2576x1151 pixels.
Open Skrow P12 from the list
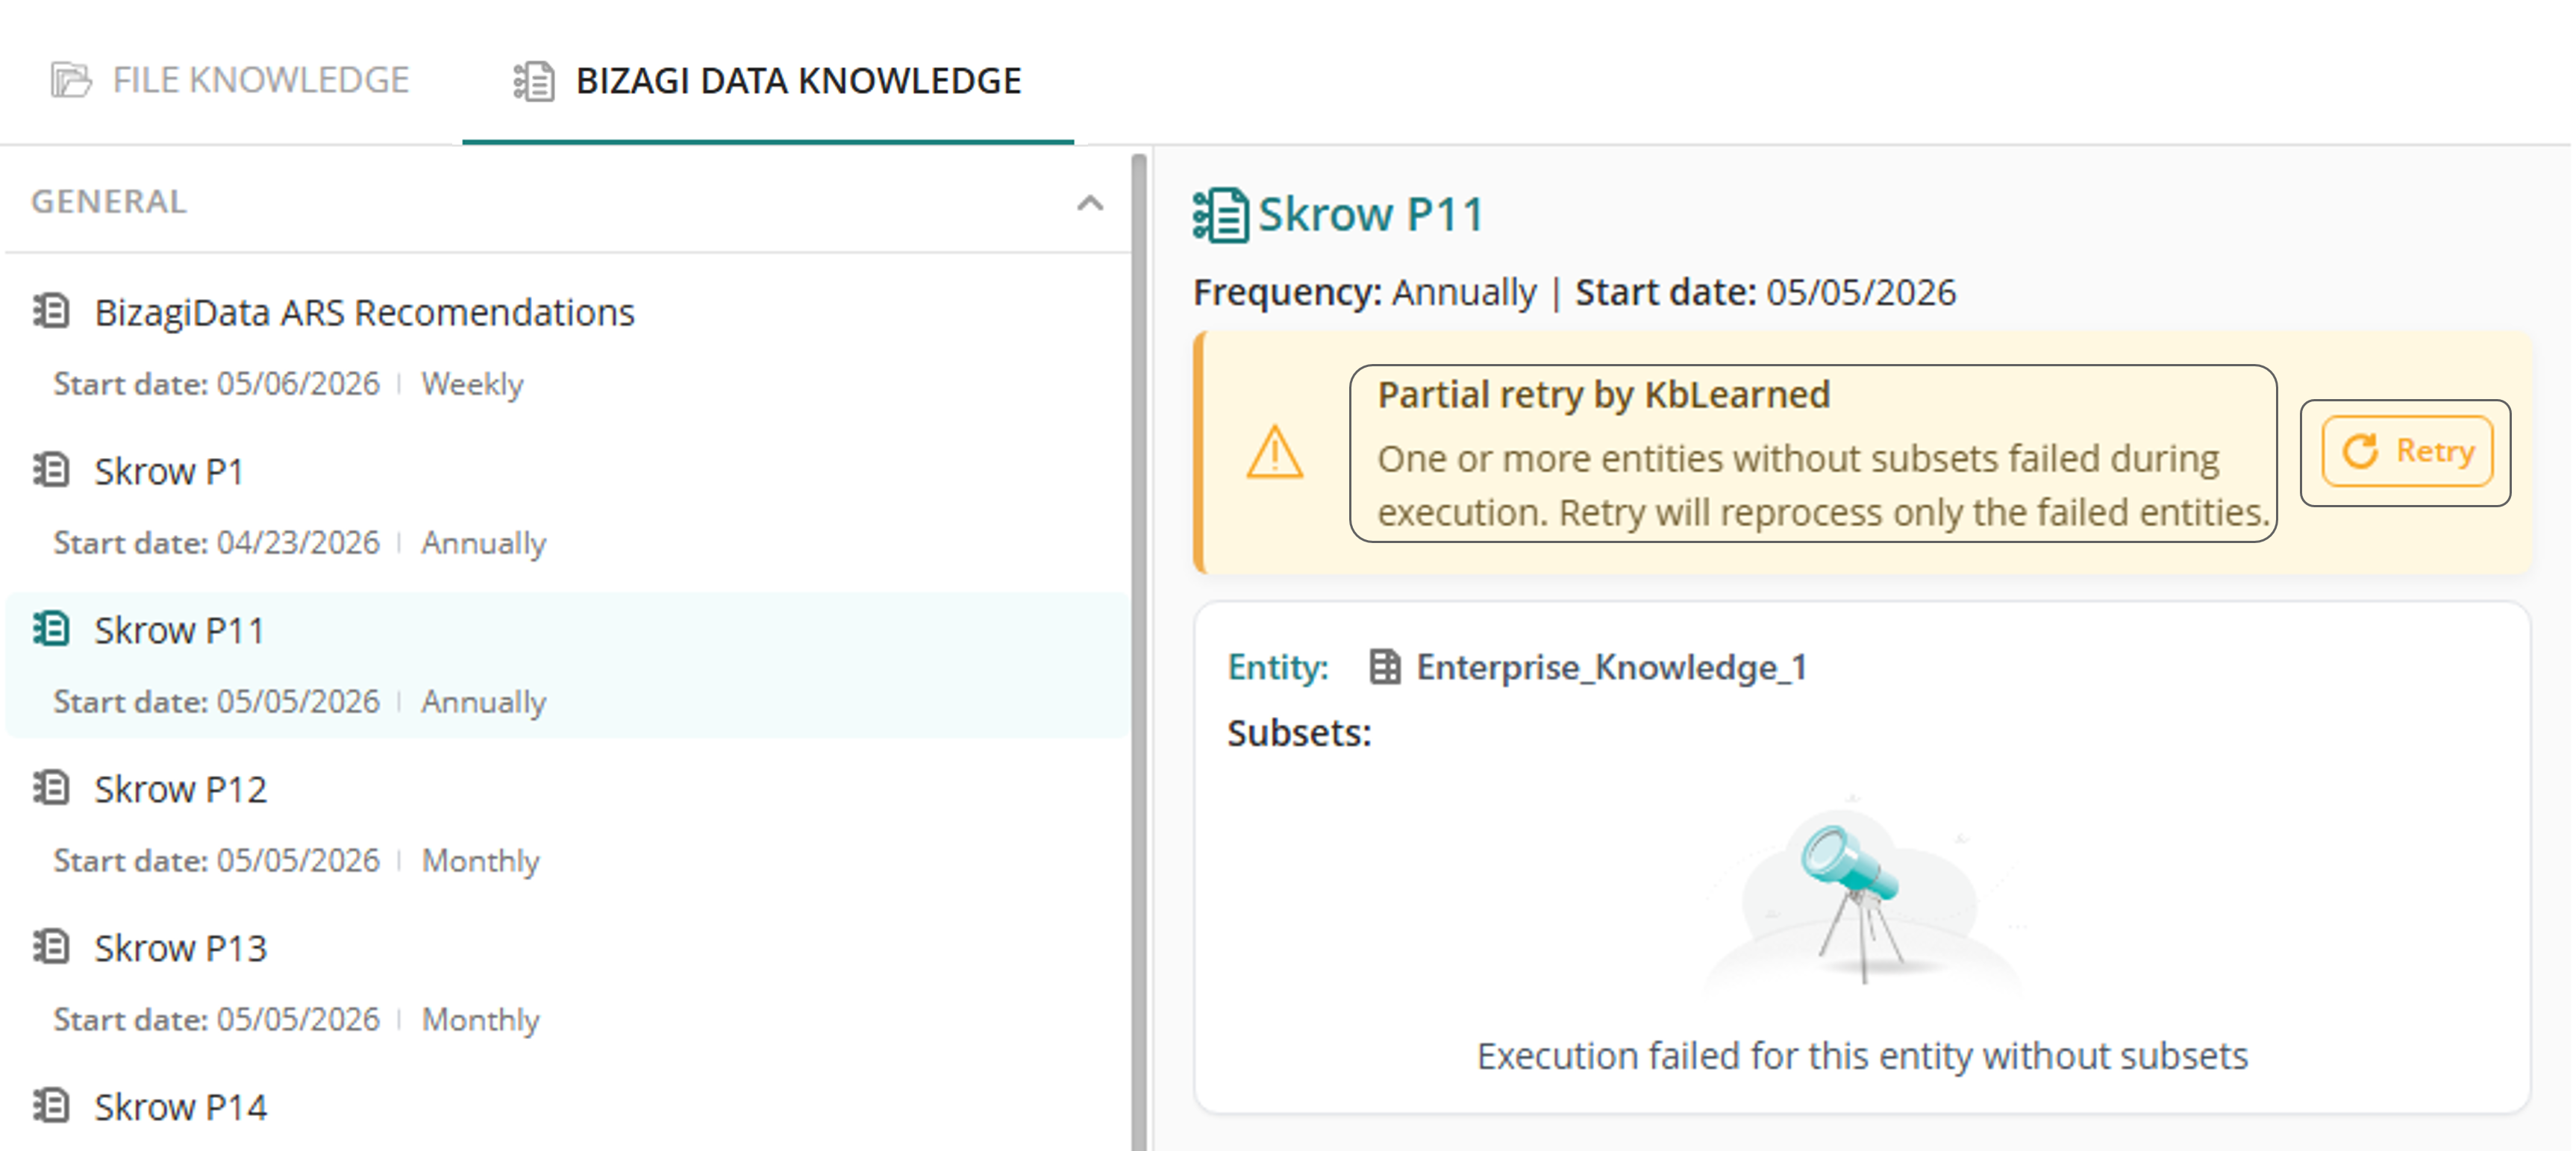[180, 789]
